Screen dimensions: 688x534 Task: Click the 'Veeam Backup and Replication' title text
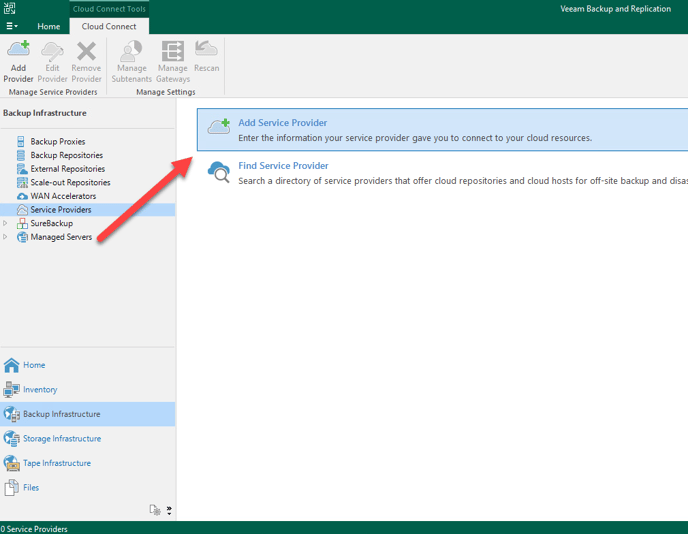[616, 9]
